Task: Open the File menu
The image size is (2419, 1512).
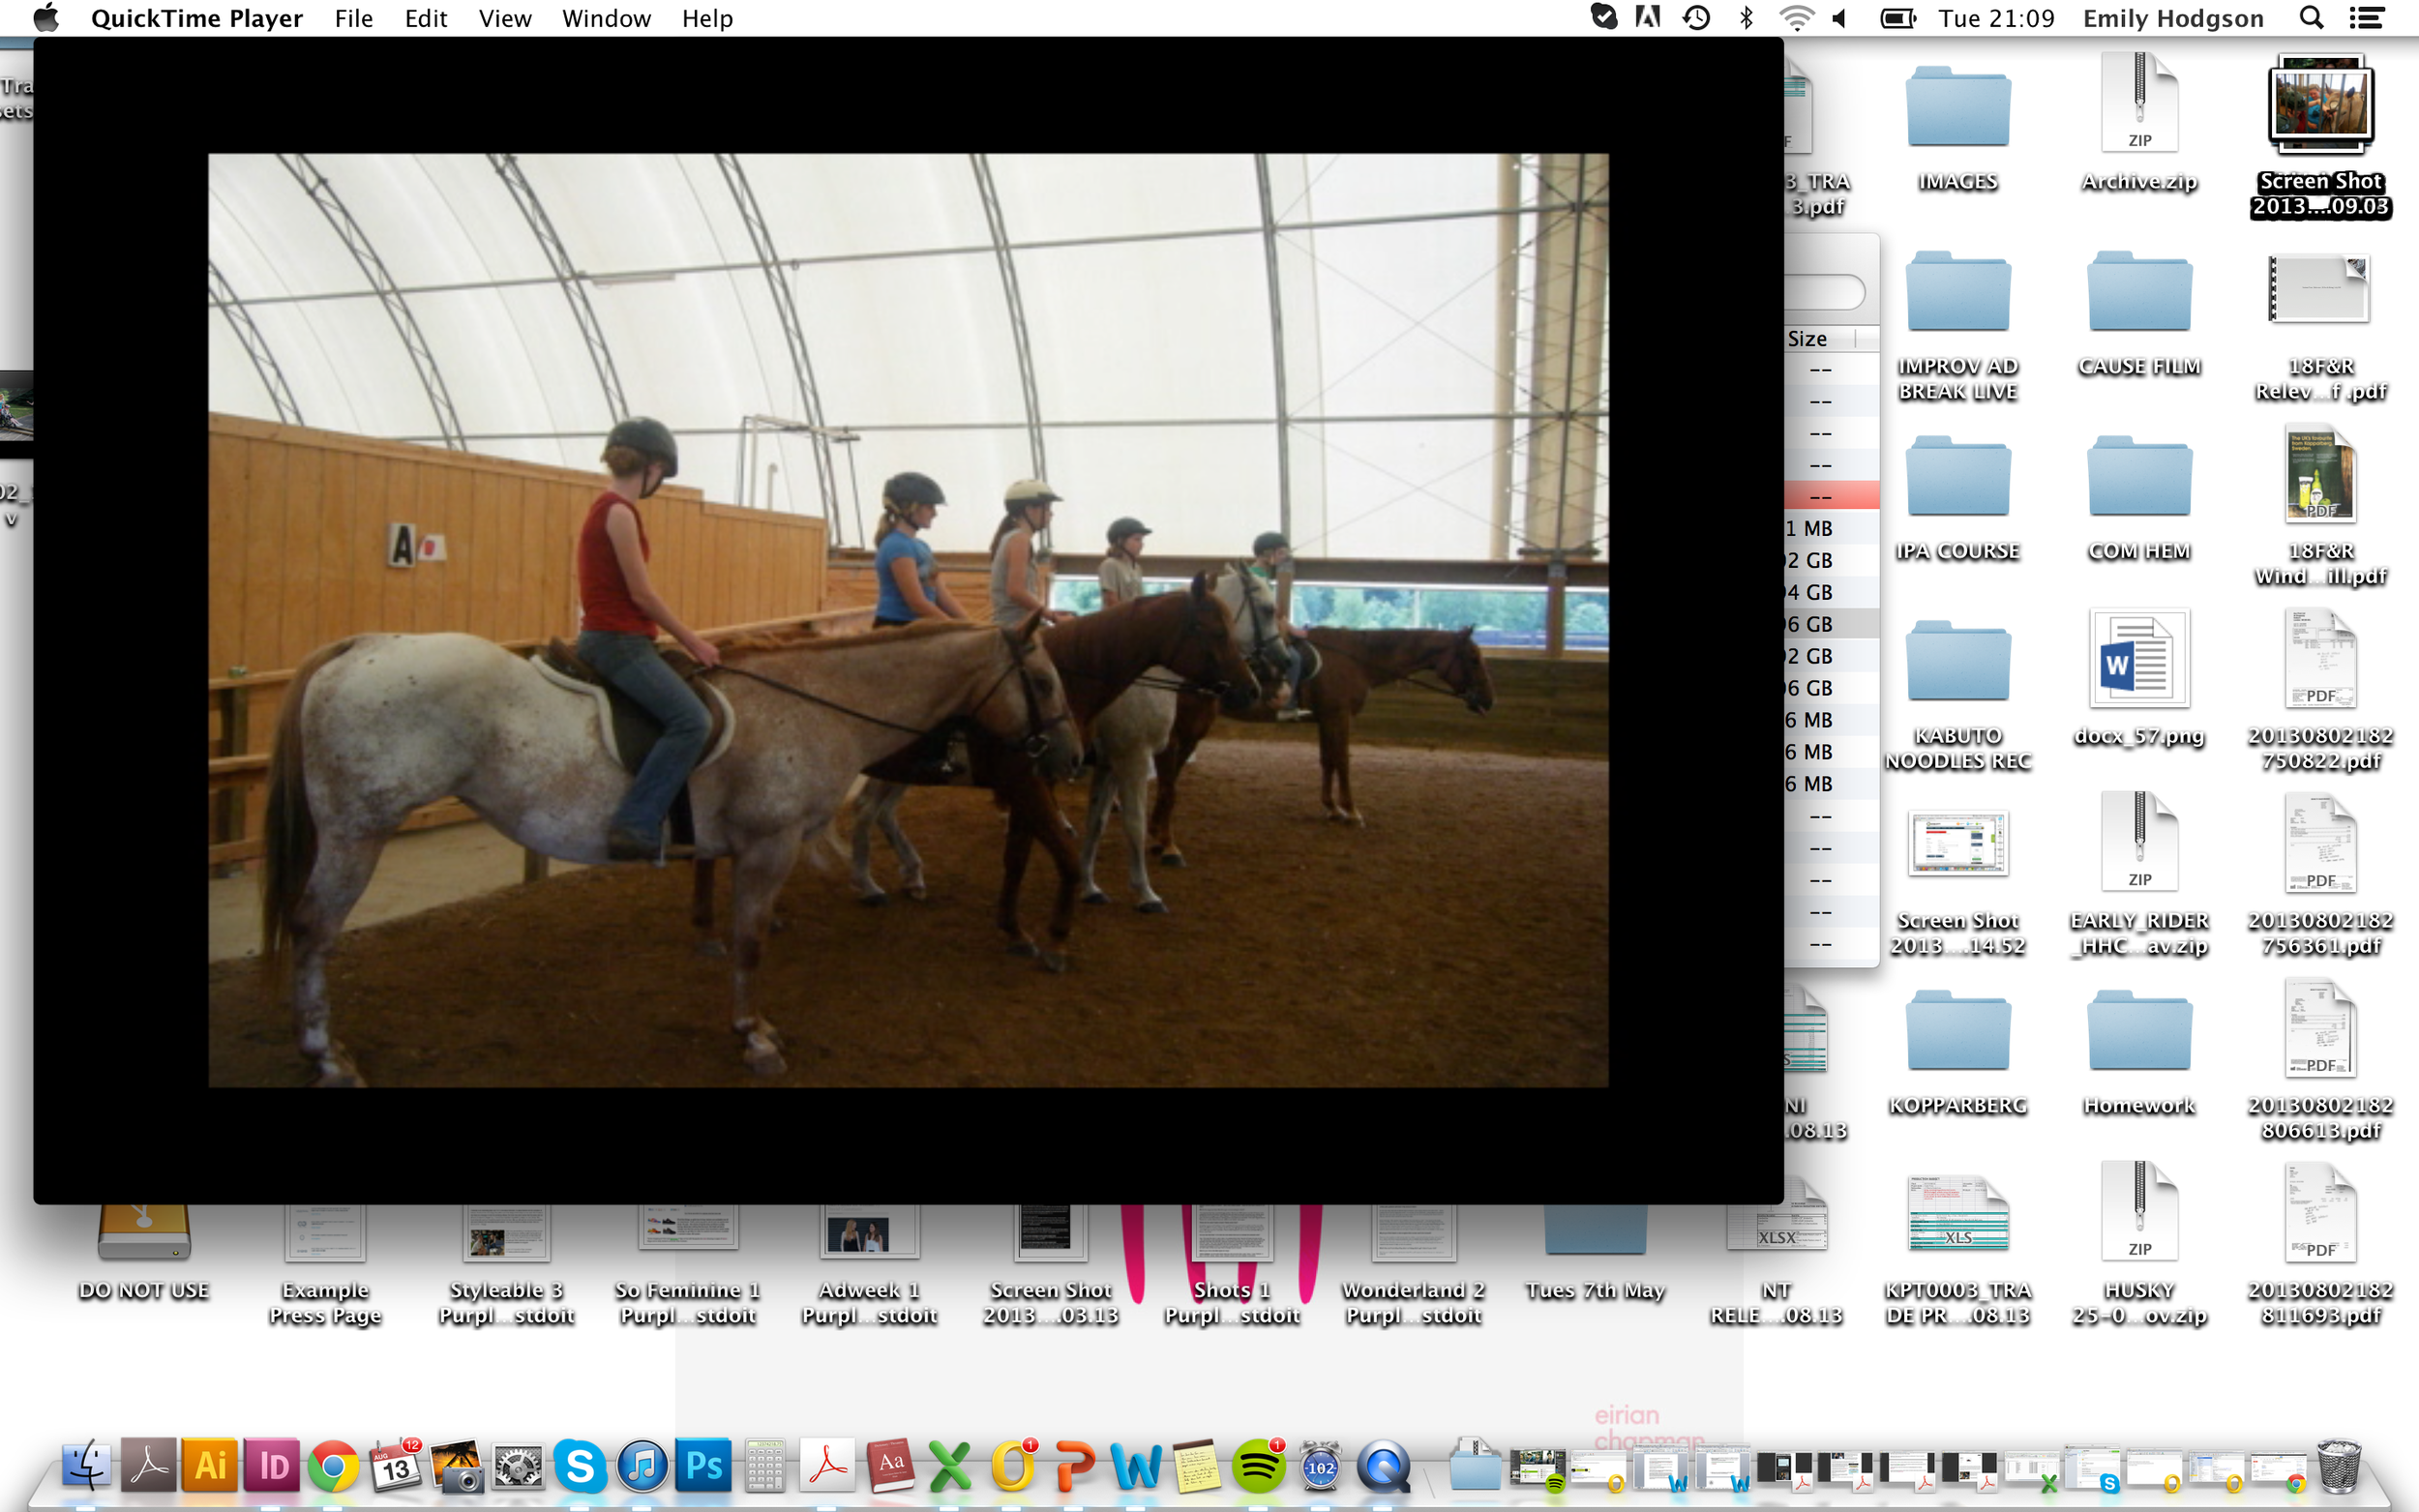Action: pyautogui.click(x=353, y=18)
